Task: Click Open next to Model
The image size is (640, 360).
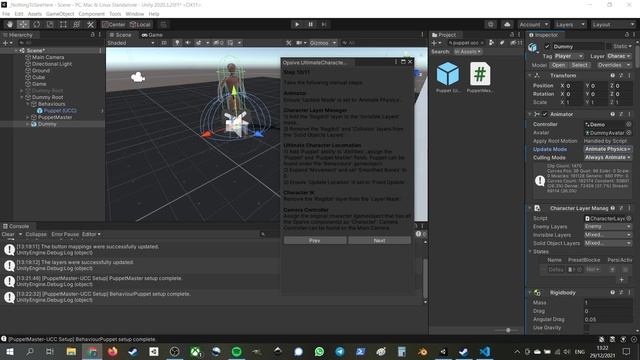Action: (558, 65)
